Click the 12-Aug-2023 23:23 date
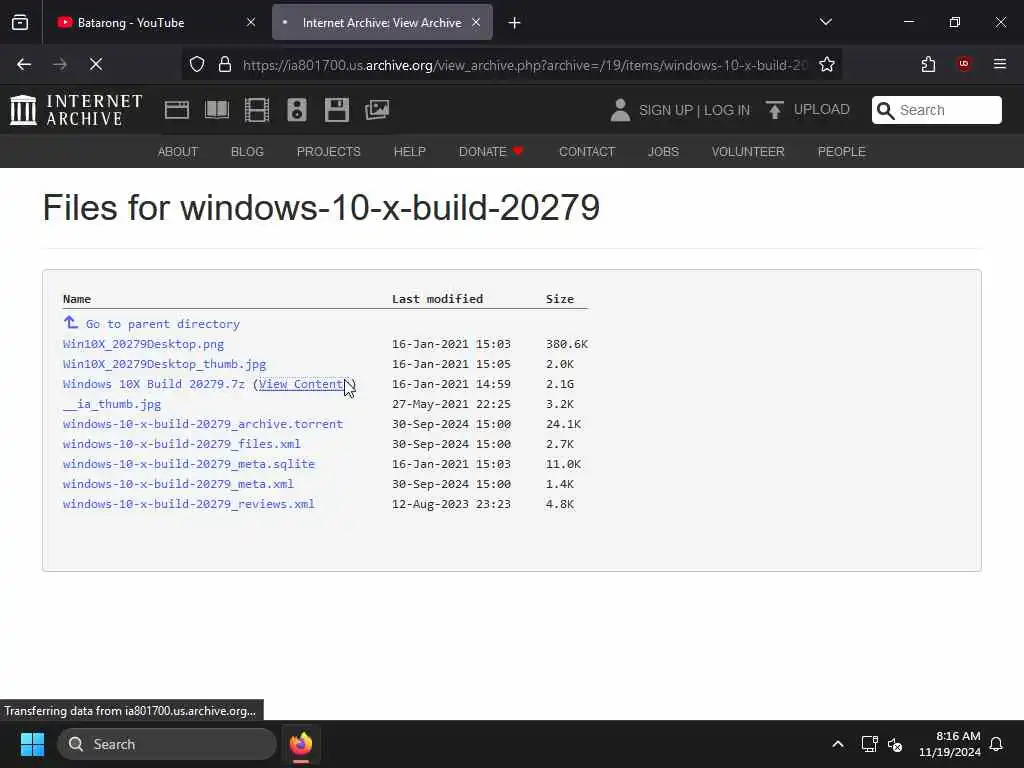The height and width of the screenshot is (768, 1024). click(451, 504)
